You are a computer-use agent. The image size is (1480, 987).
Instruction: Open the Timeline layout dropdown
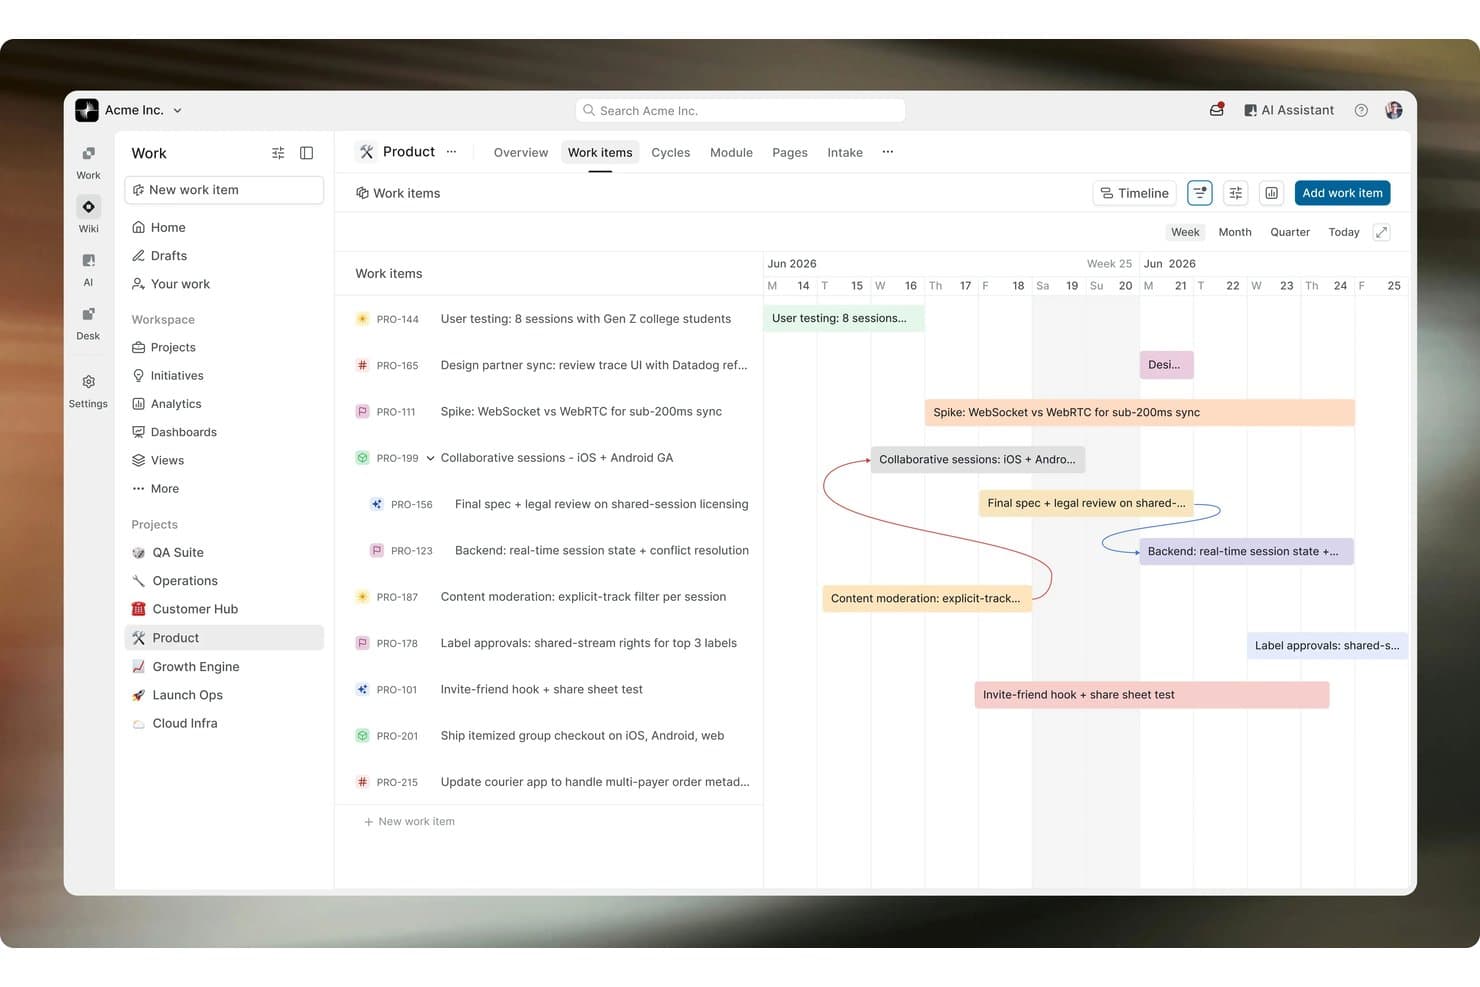[x=1134, y=193]
